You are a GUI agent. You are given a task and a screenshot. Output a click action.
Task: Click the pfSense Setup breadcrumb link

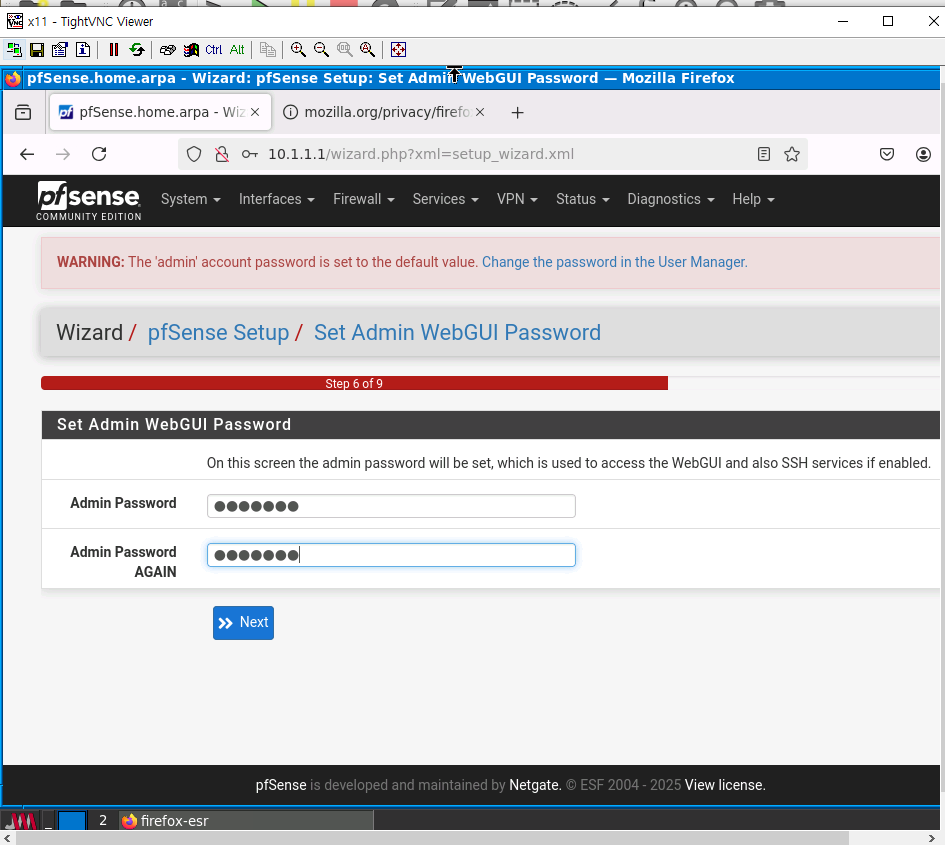tap(218, 333)
